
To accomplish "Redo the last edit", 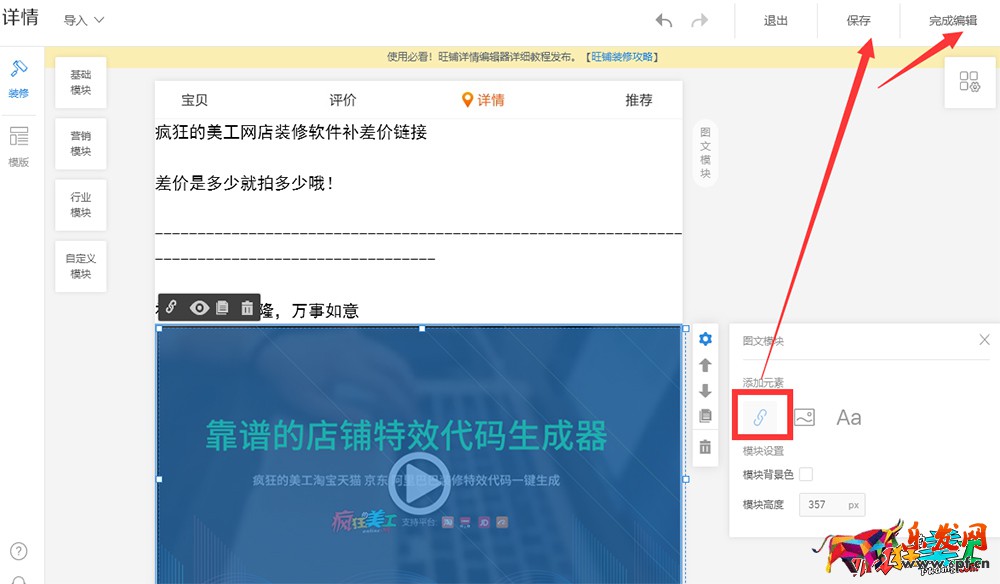I will pos(700,20).
